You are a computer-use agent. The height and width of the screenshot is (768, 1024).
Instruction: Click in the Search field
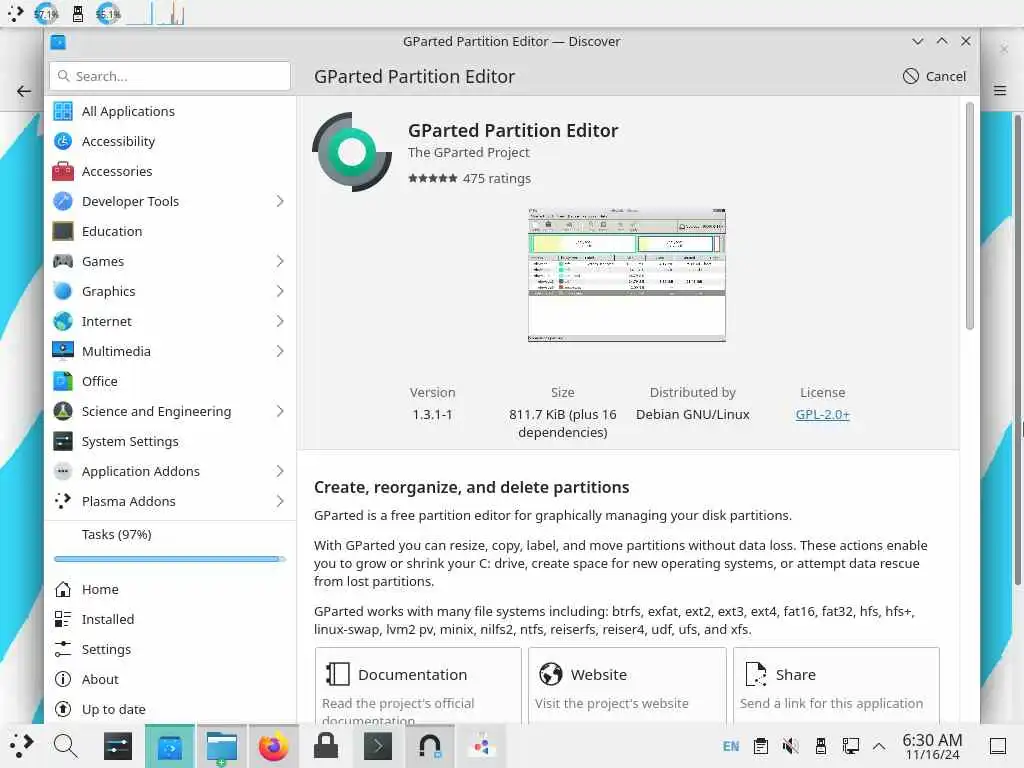pos(170,76)
